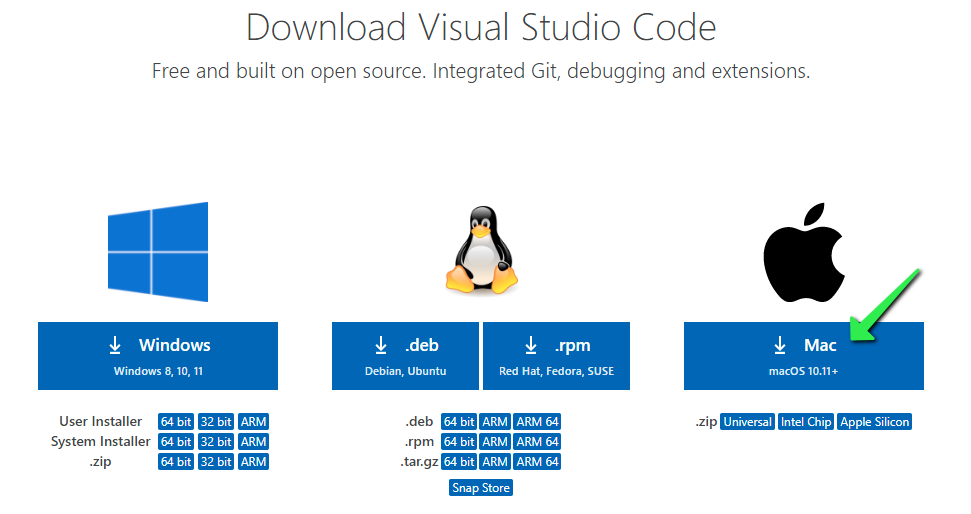Download the Mac macOS 10.11+ build
The image size is (971, 514).
coord(804,356)
